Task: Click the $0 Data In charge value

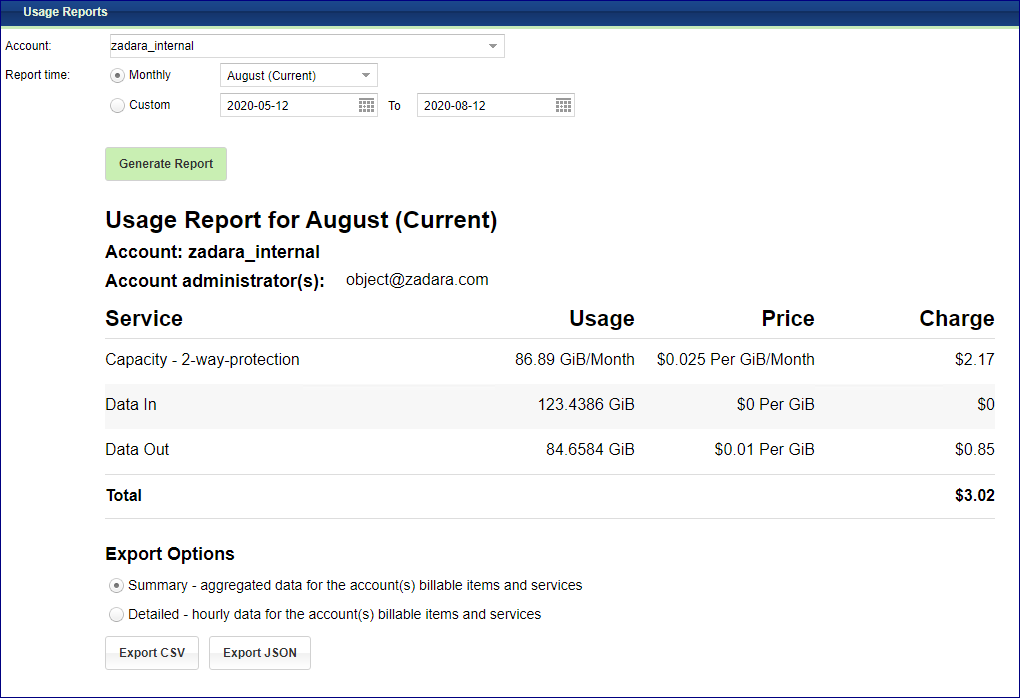Action: [x=986, y=405]
